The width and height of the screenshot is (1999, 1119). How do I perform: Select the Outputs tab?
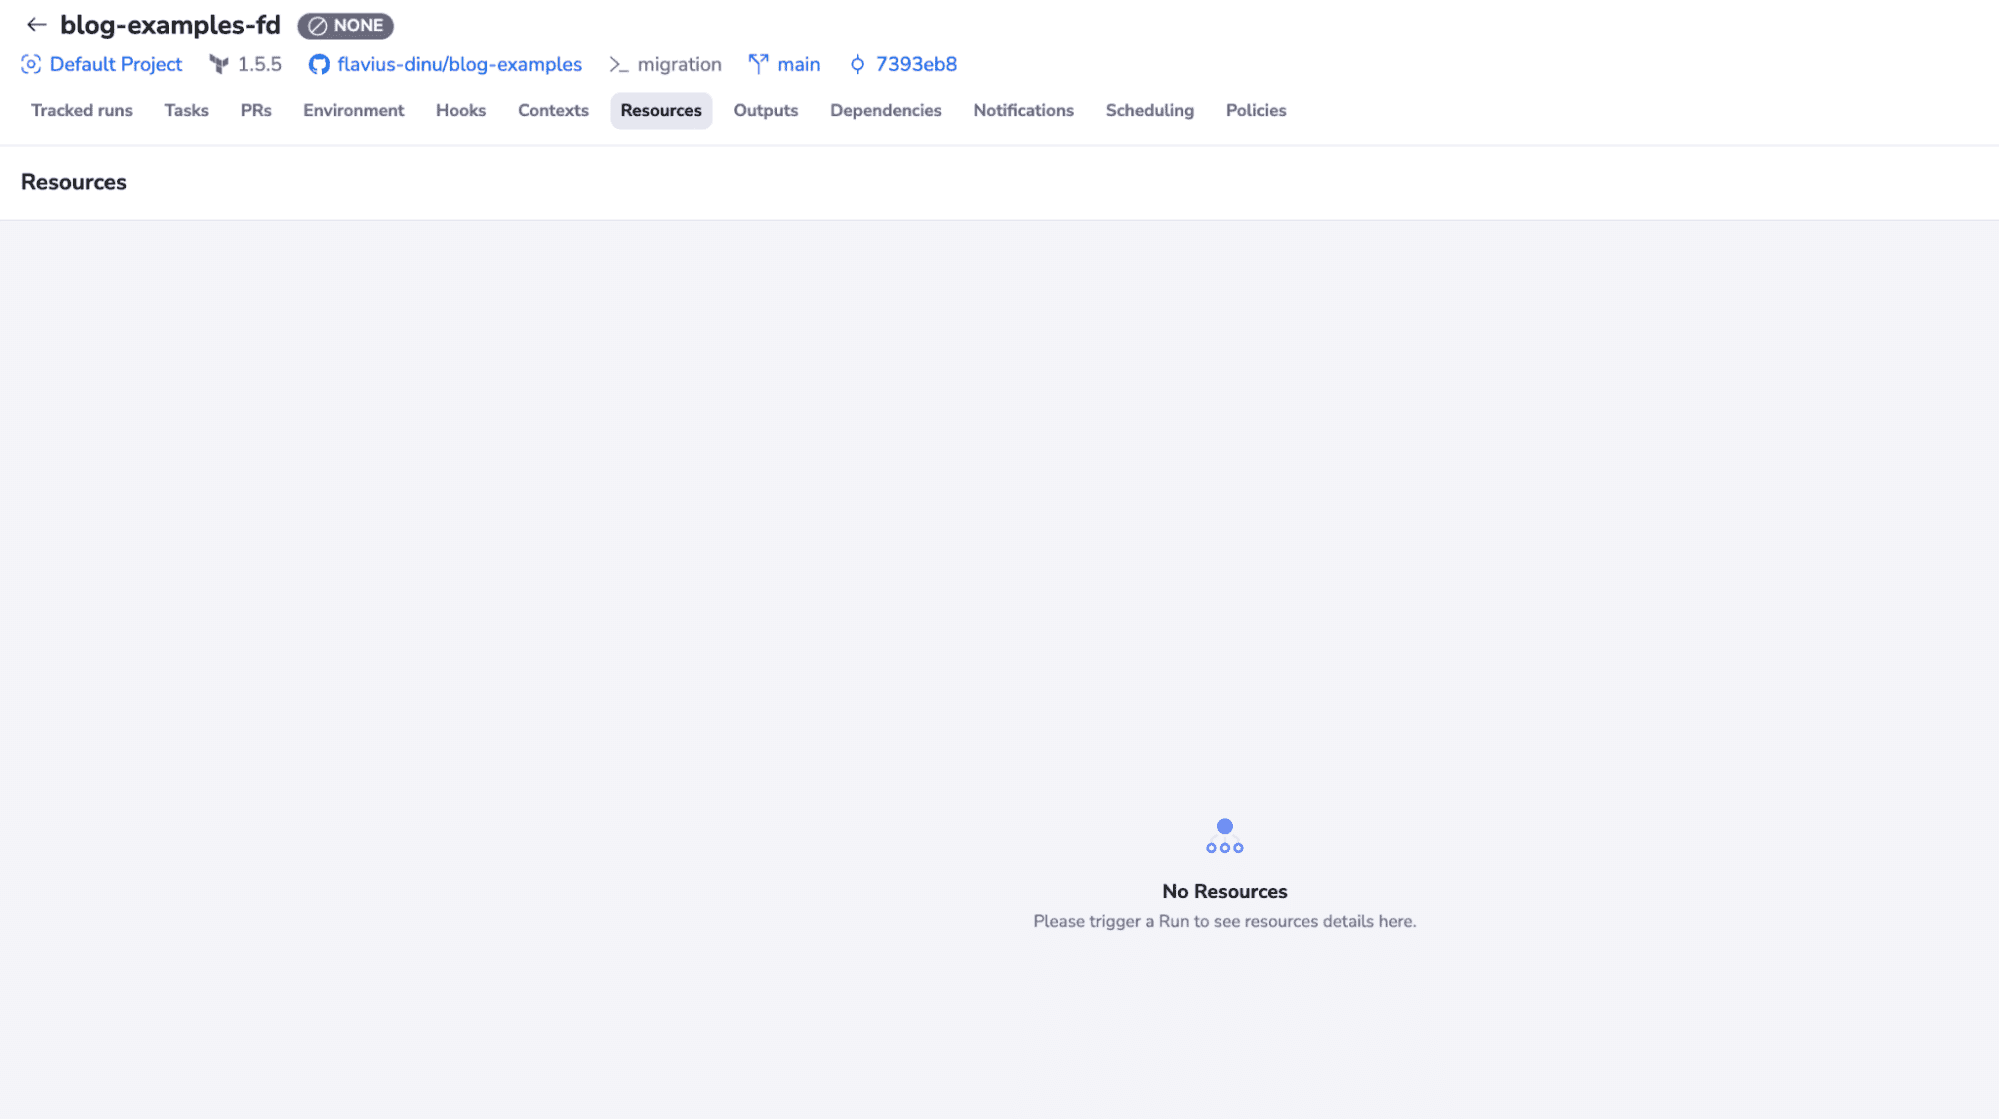coord(765,110)
